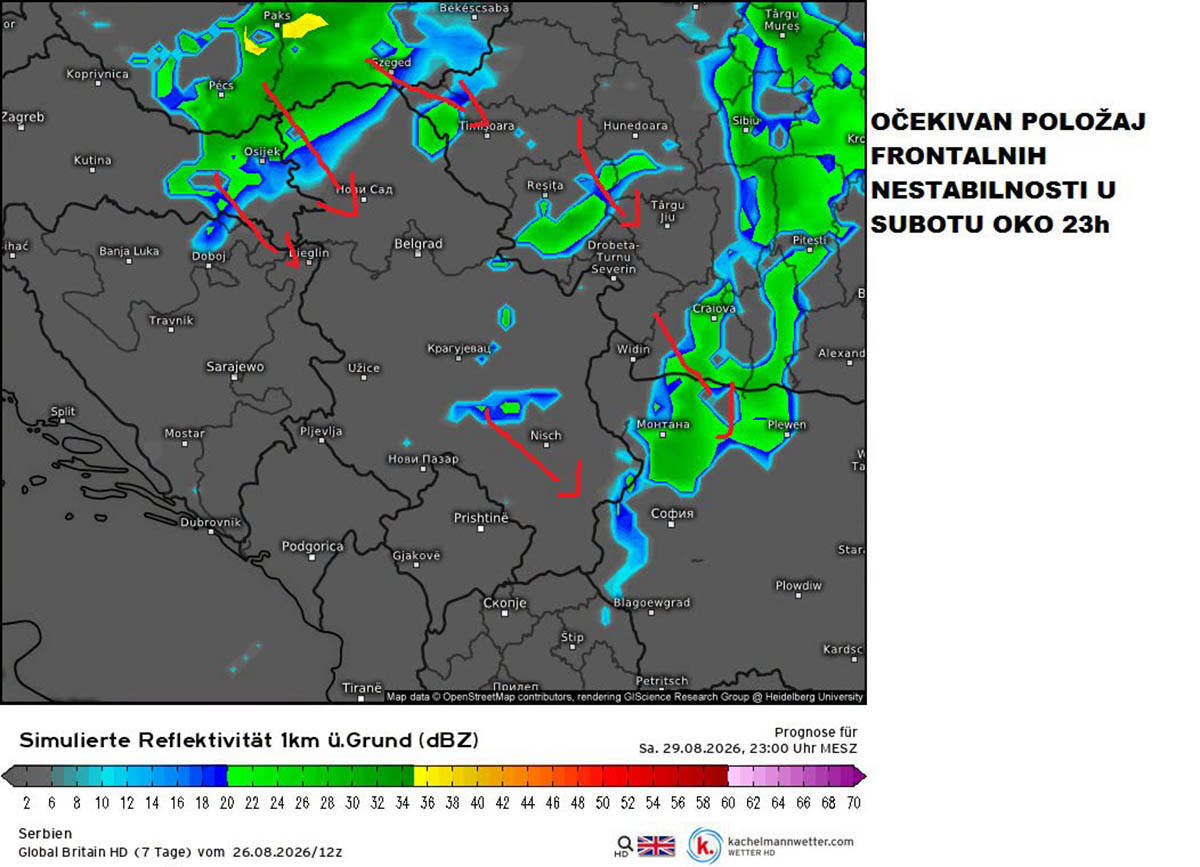Click the 'Plowdiw' city label

click(798, 585)
